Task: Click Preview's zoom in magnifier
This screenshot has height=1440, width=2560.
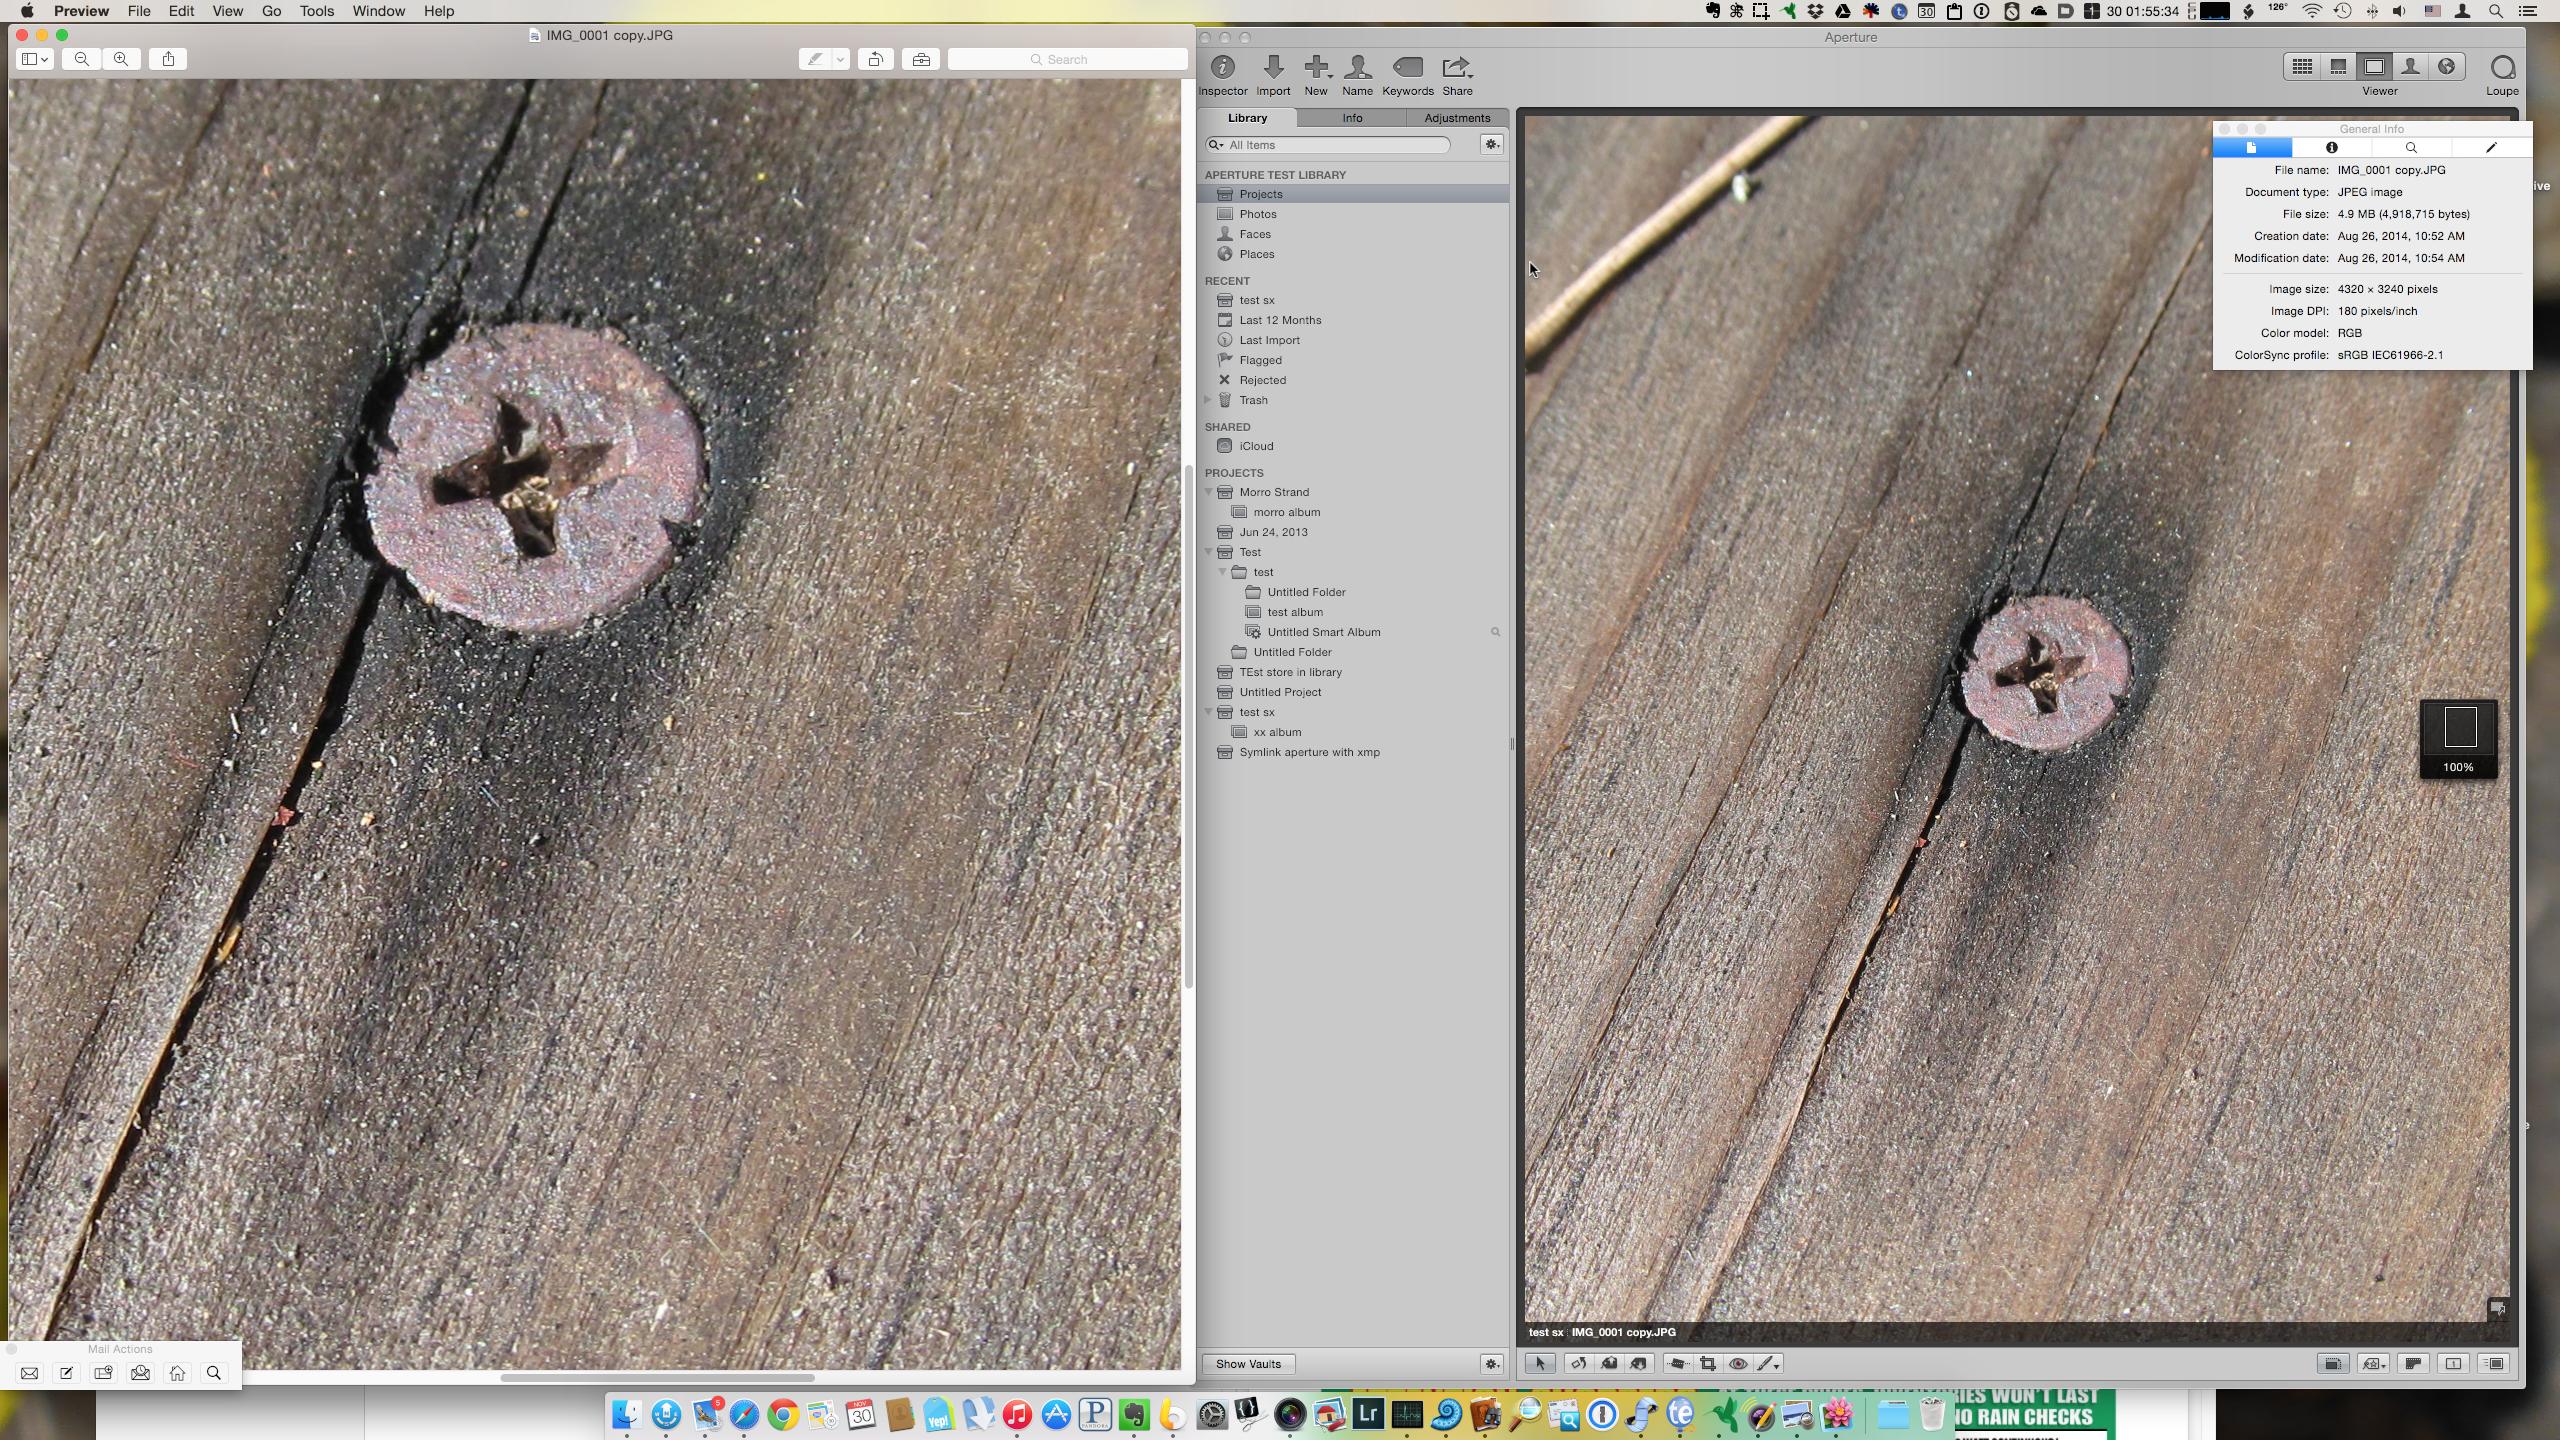Action: (x=121, y=59)
